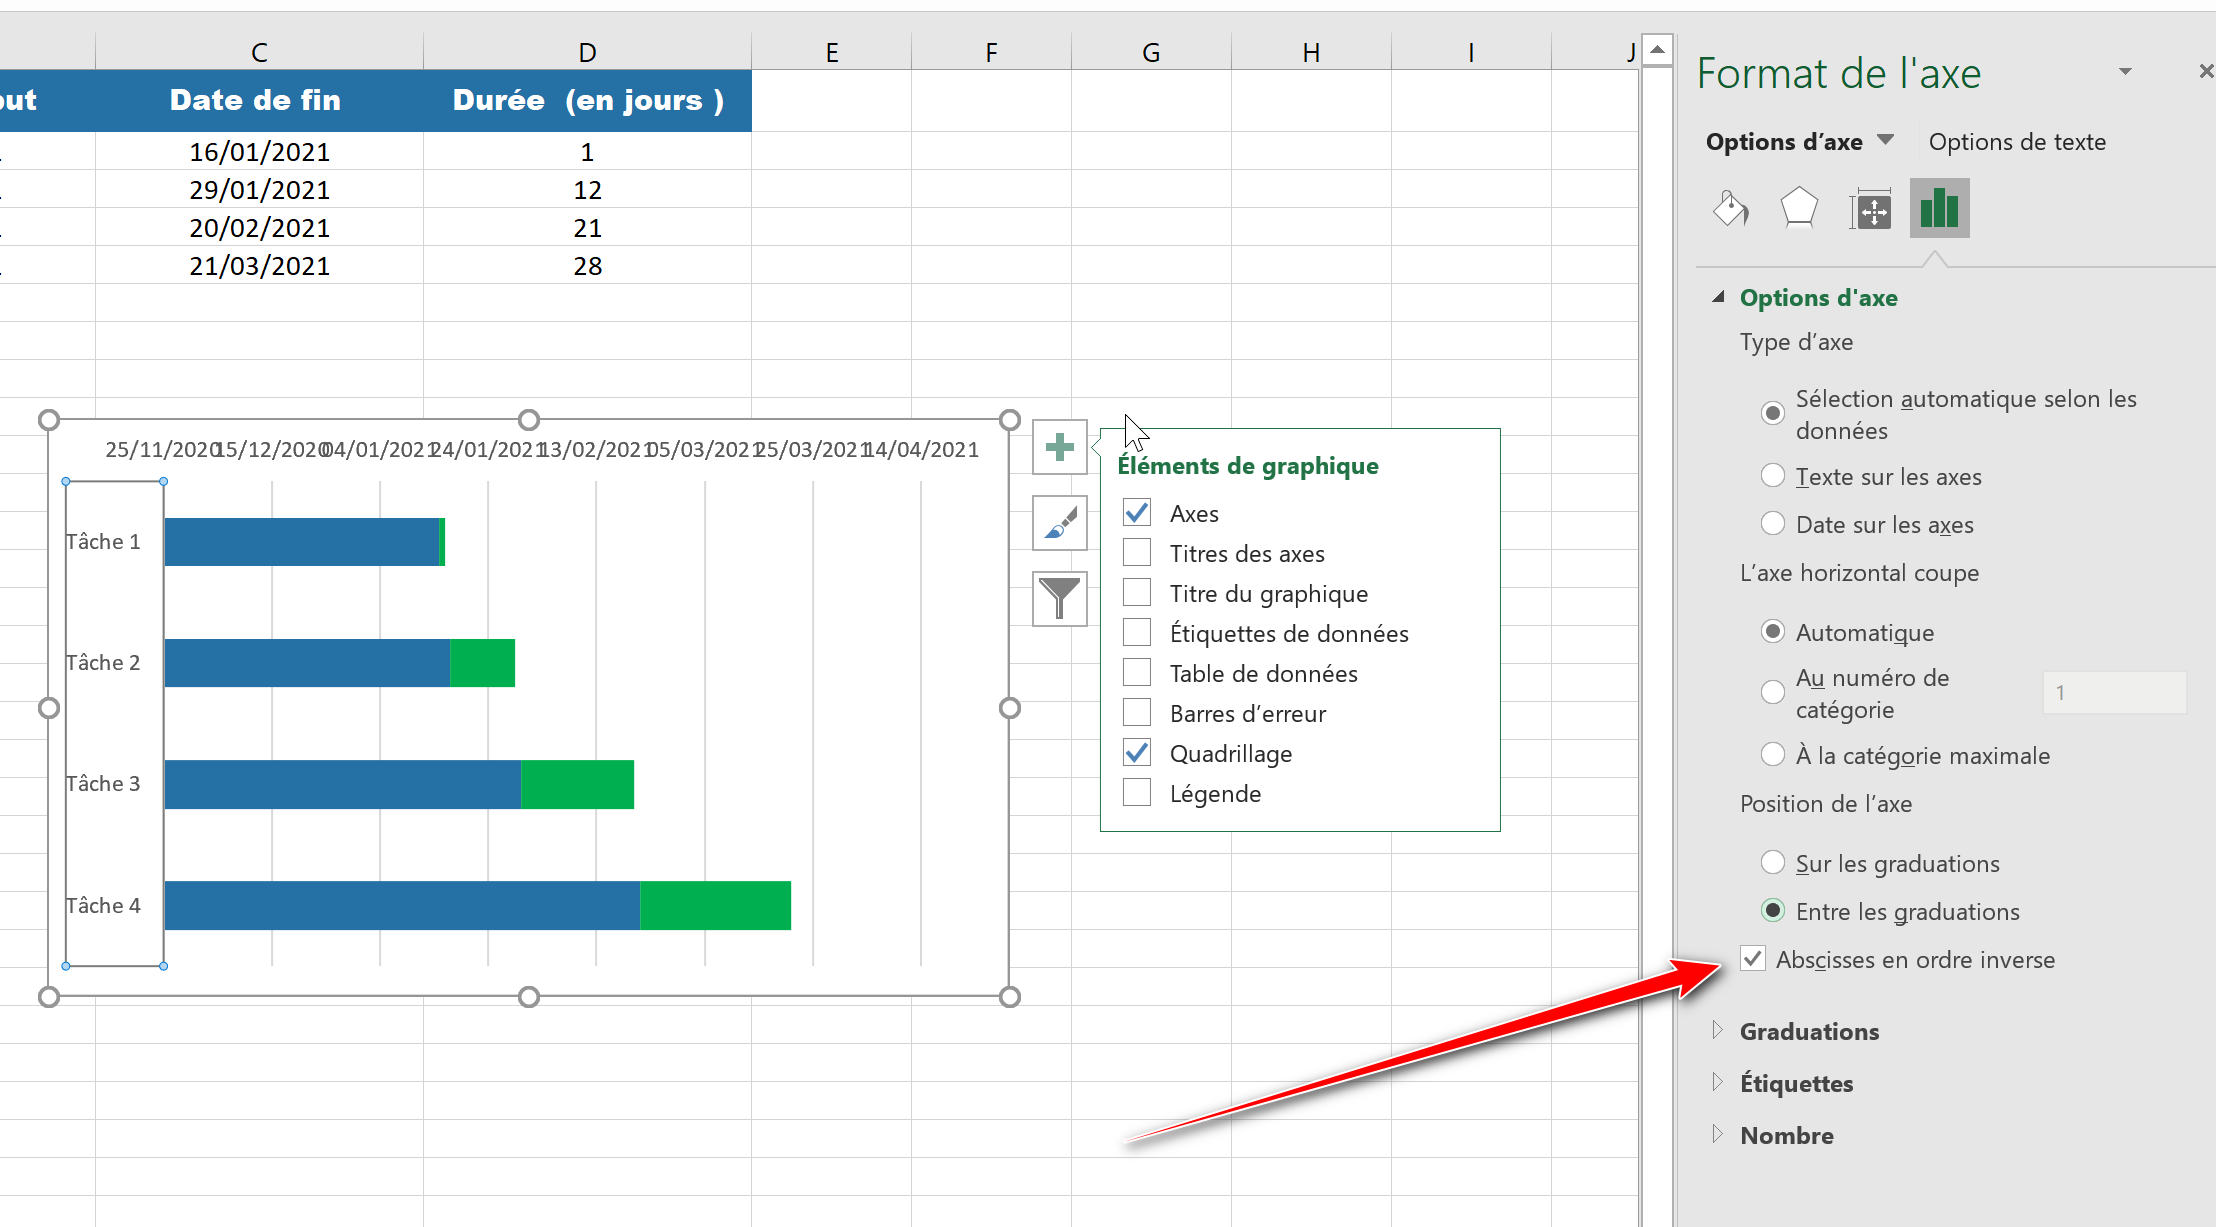2216x1227 pixels.
Task: Select Entre les graduations option
Action: click(x=1773, y=910)
